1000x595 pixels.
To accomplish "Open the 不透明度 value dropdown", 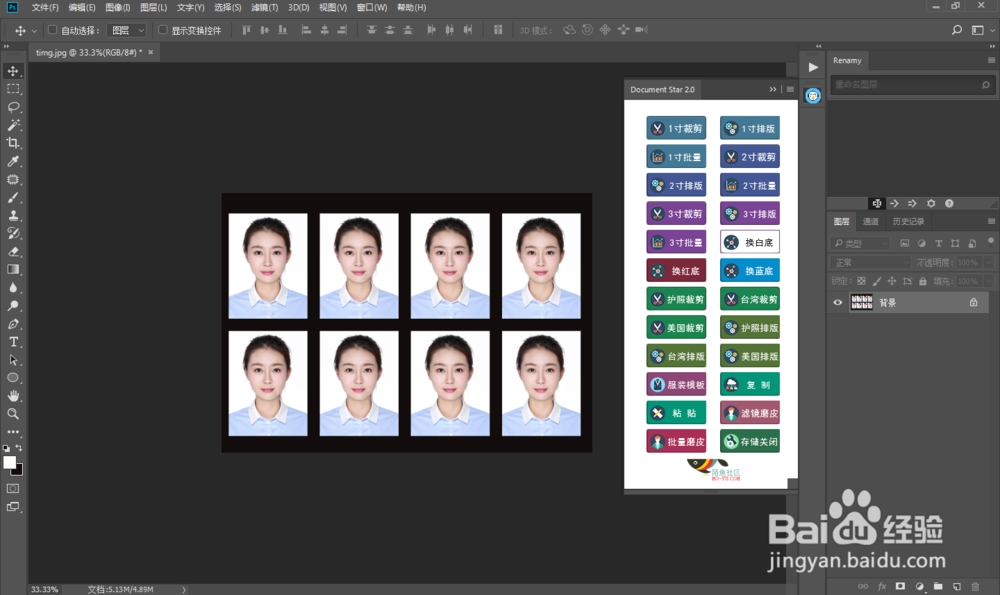I will (988, 262).
